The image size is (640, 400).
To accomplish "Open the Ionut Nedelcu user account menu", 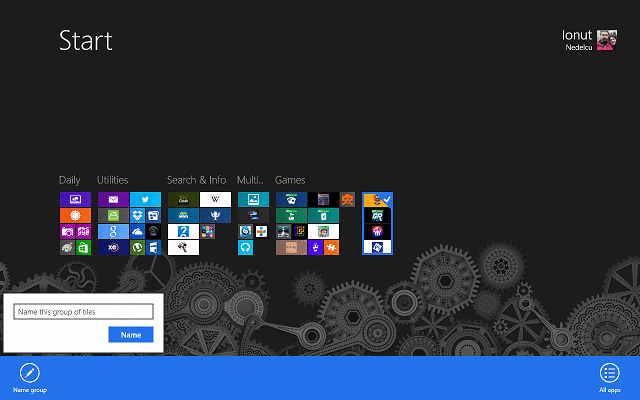I will 589,40.
